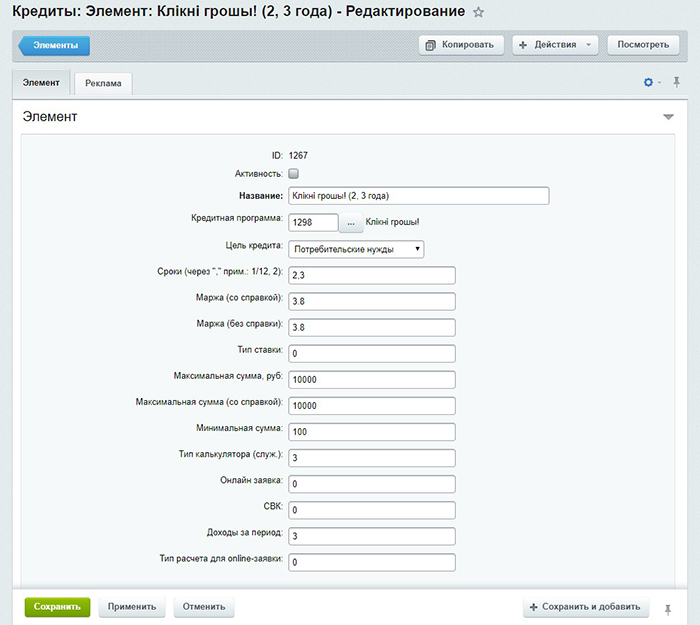Open the Цель кредита dropdown

[356, 249]
